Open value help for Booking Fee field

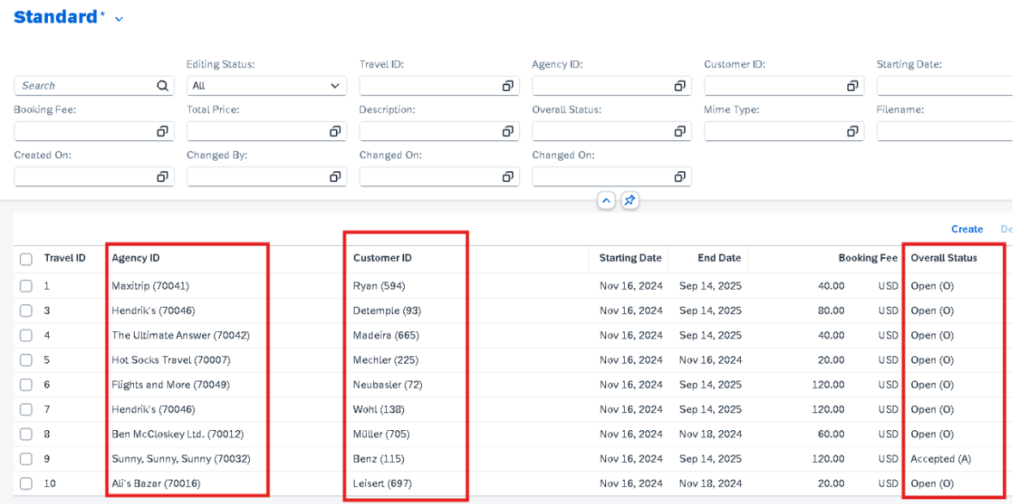163,131
